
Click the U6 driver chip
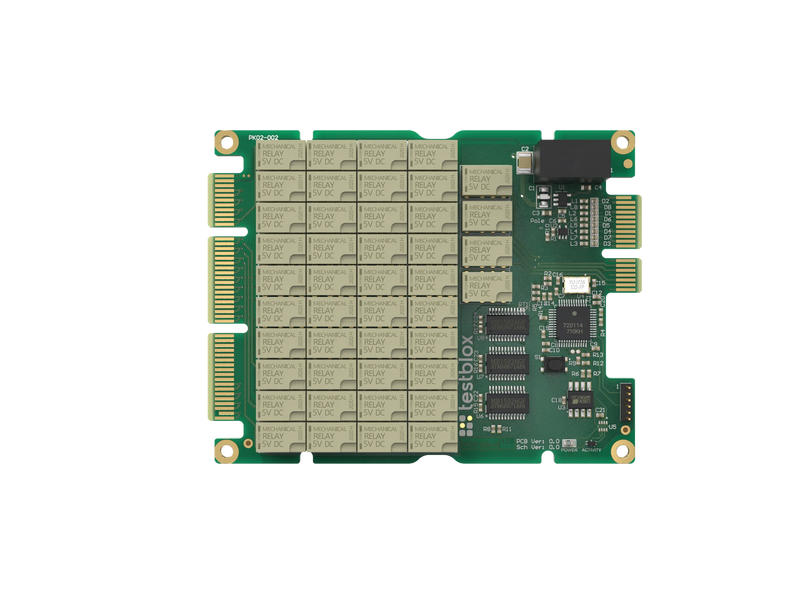509,405
